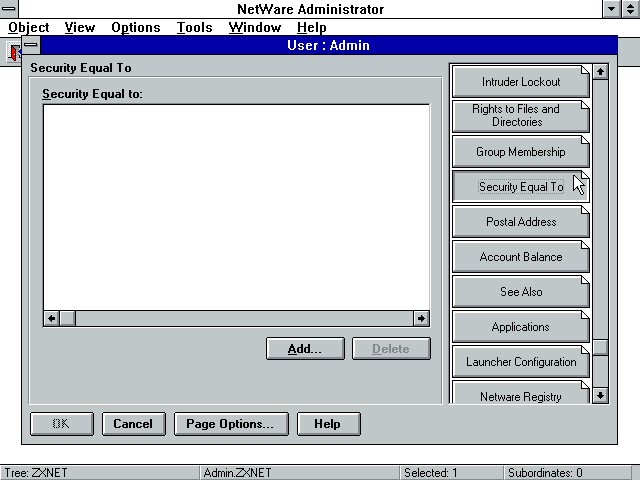Image resolution: width=640 pixels, height=480 pixels.
Task: Open the Account Balance page
Action: (x=521, y=257)
